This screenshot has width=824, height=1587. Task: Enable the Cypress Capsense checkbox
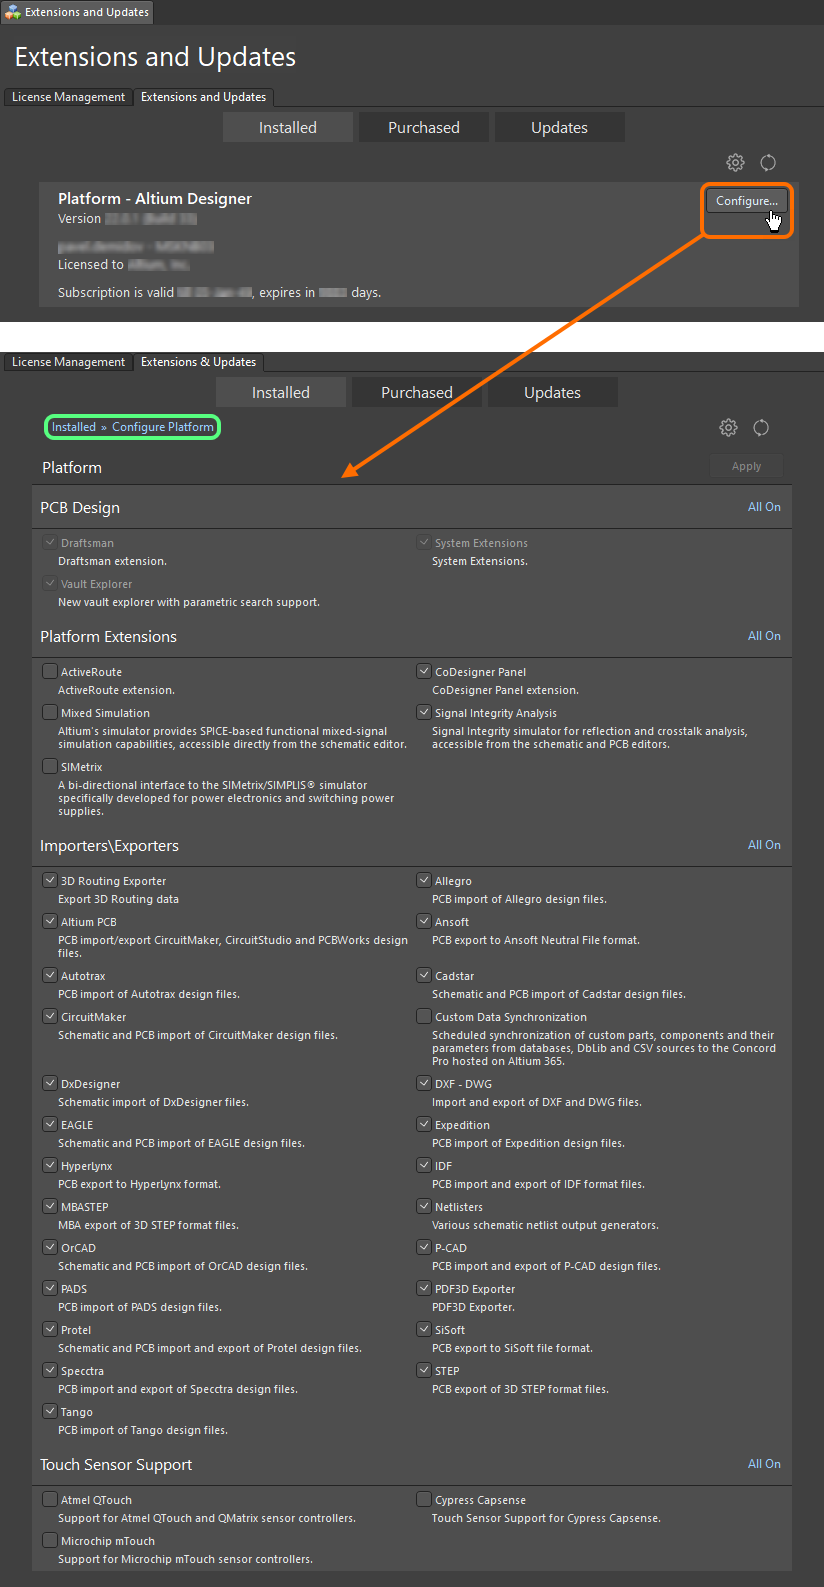tap(424, 1499)
